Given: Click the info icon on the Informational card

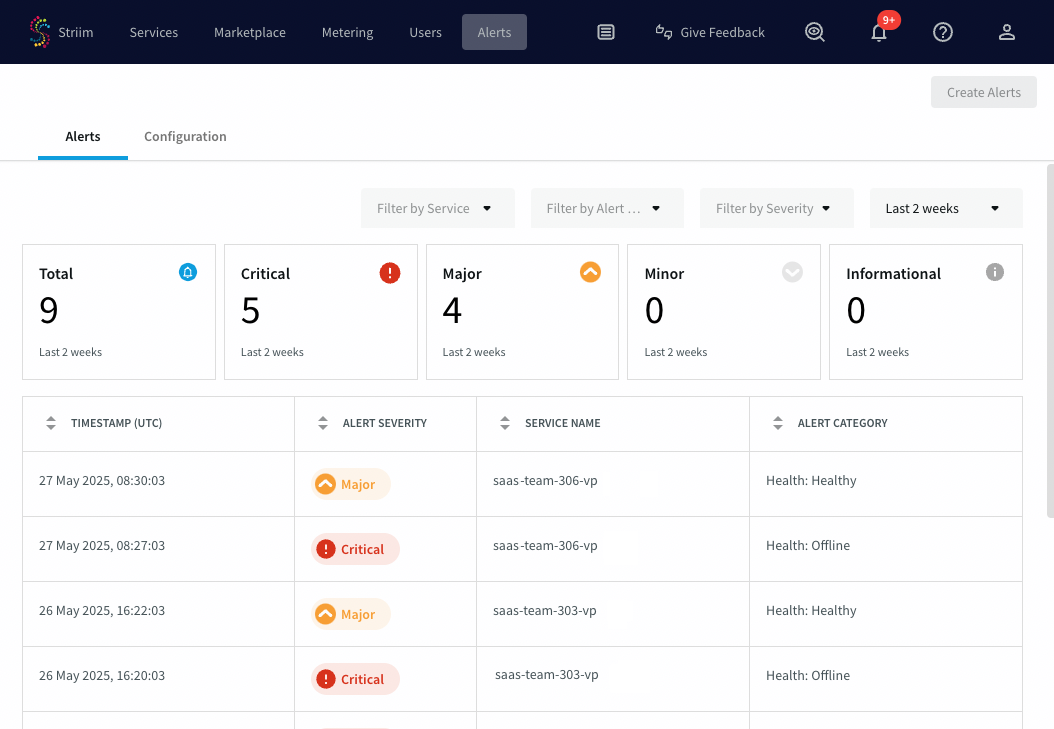Looking at the screenshot, I should [994, 272].
